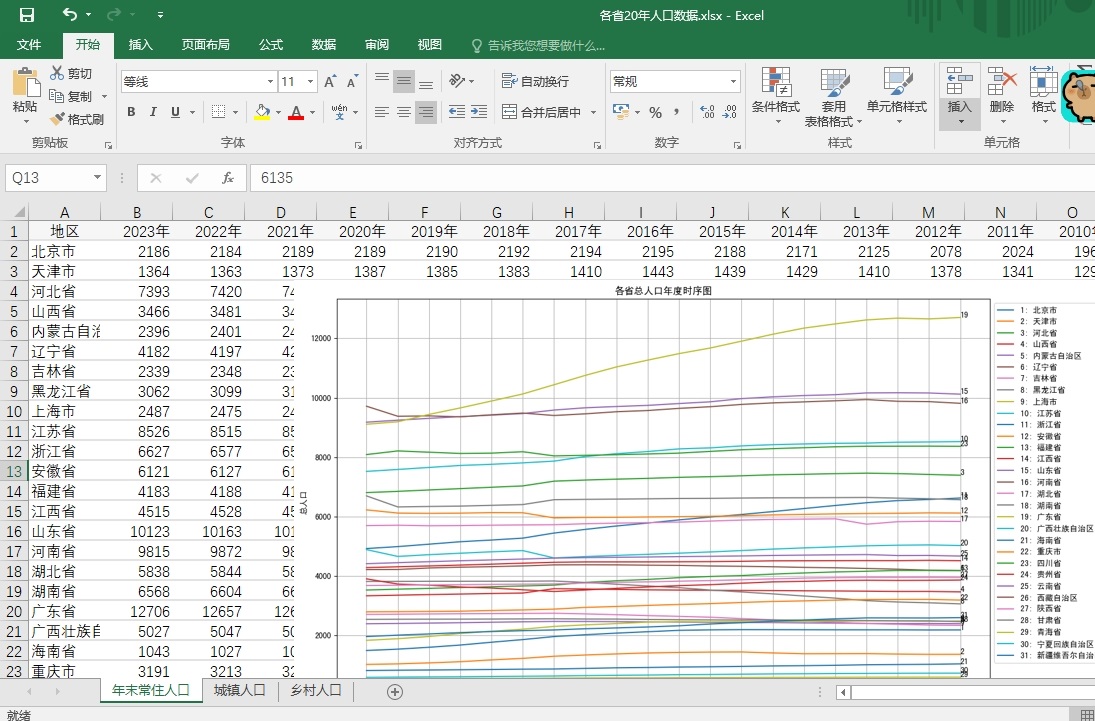1095x721 pixels.
Task: Click the Percent Style icon
Action: pos(655,112)
